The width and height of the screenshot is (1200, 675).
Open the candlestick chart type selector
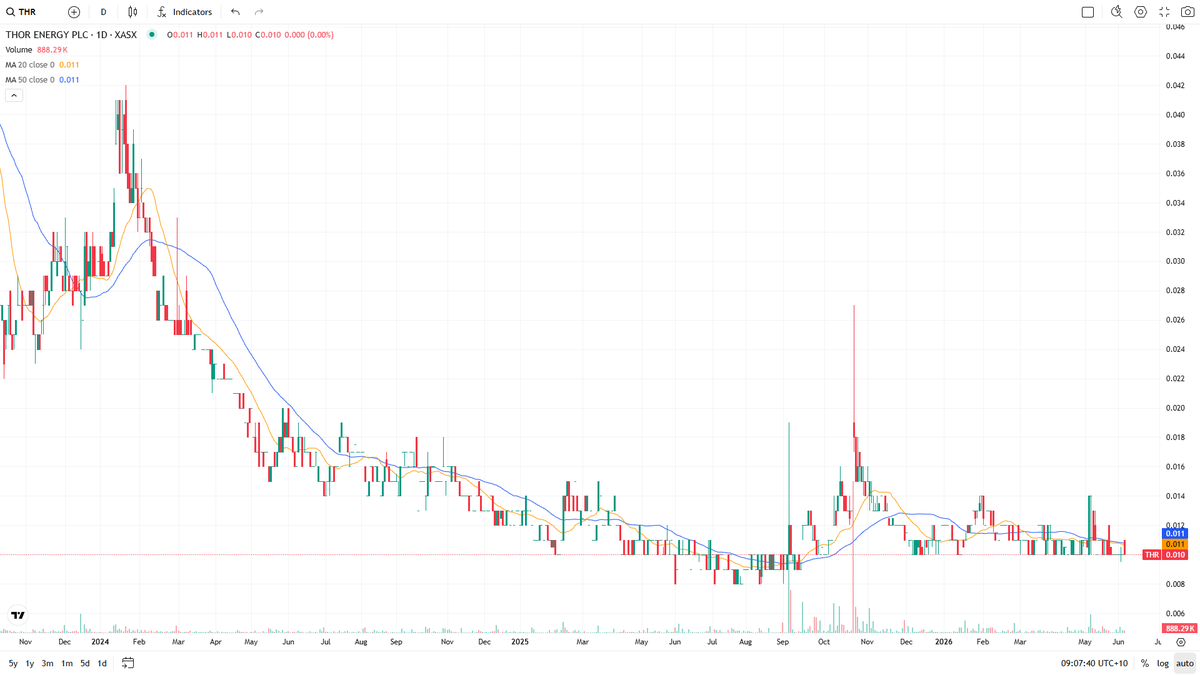click(x=133, y=12)
